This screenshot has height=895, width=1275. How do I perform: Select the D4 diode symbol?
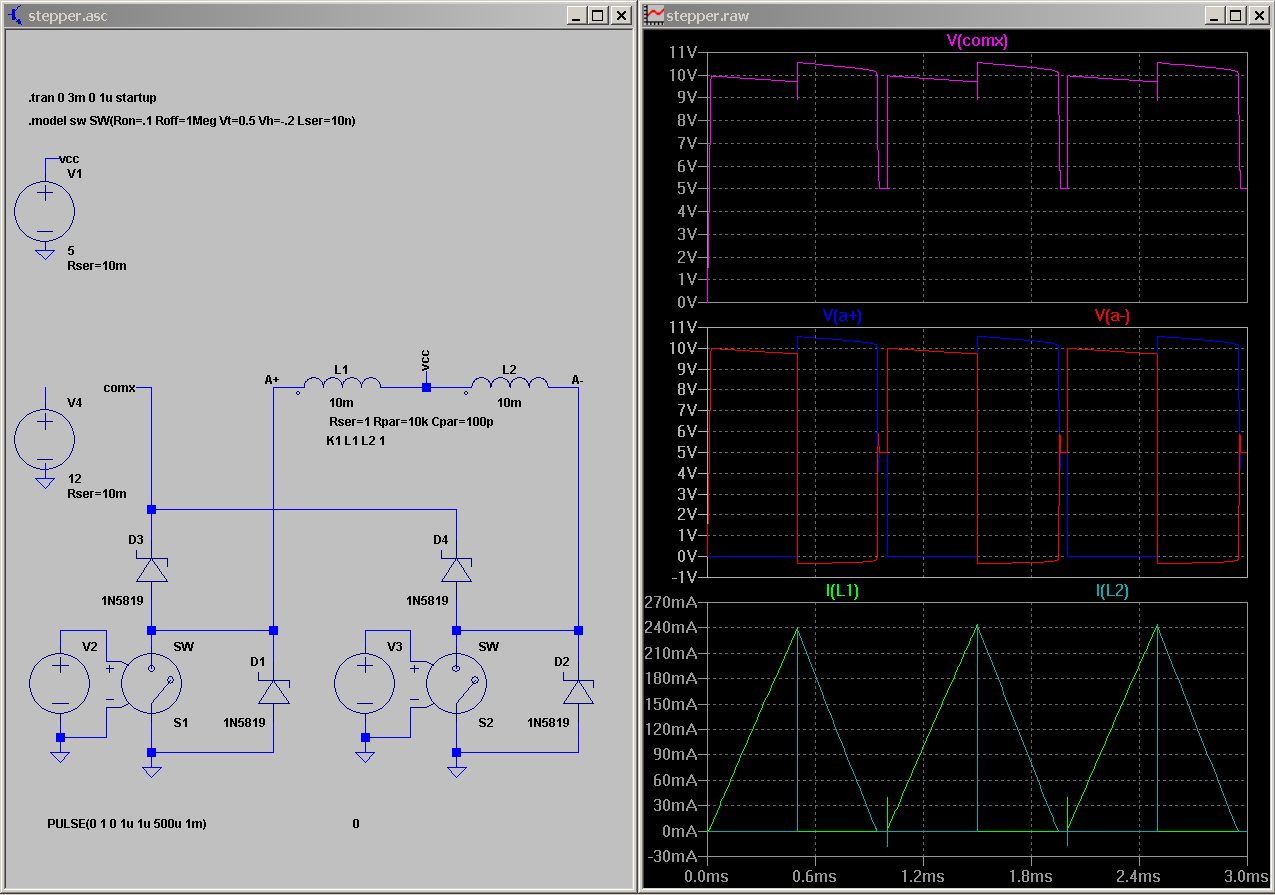tap(456, 570)
